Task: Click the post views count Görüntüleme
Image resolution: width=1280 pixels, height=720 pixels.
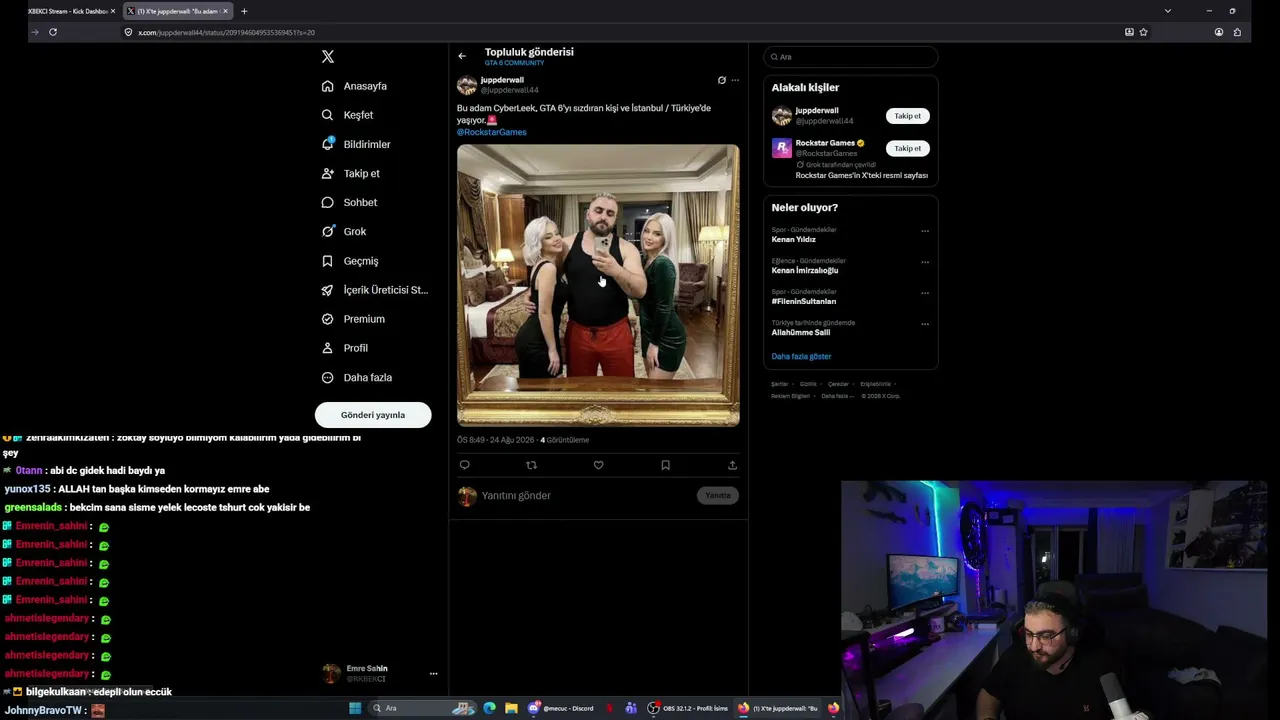Action: pos(565,440)
